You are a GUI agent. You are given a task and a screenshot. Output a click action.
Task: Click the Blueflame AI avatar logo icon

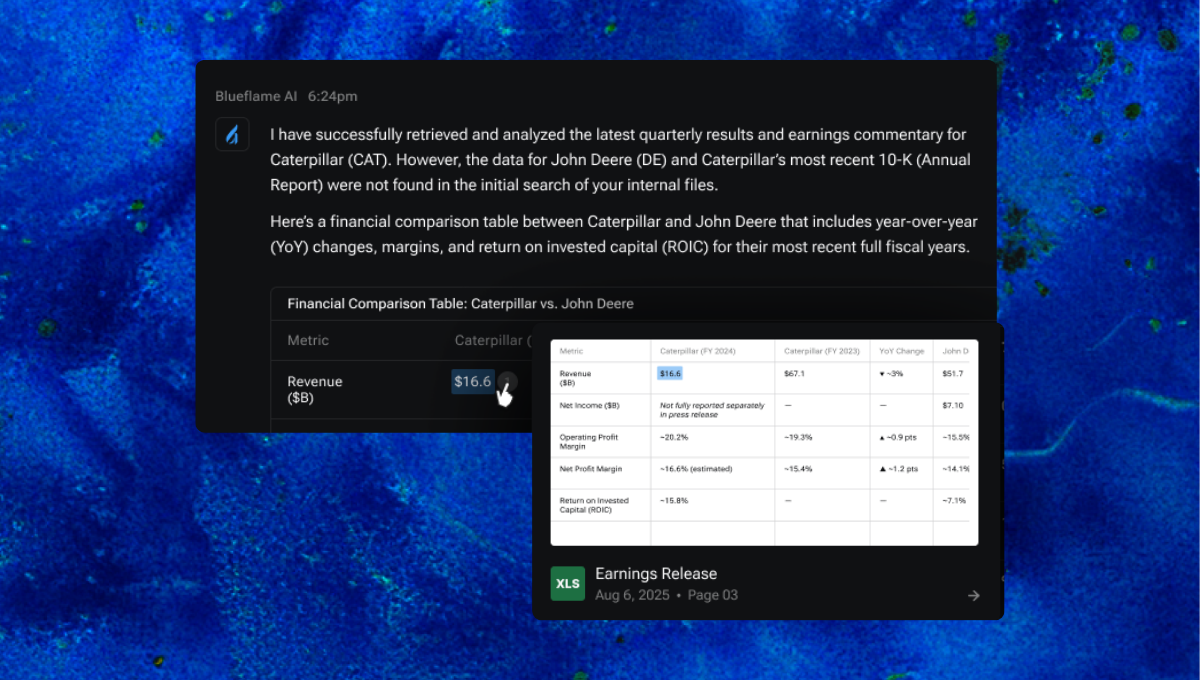click(232, 134)
